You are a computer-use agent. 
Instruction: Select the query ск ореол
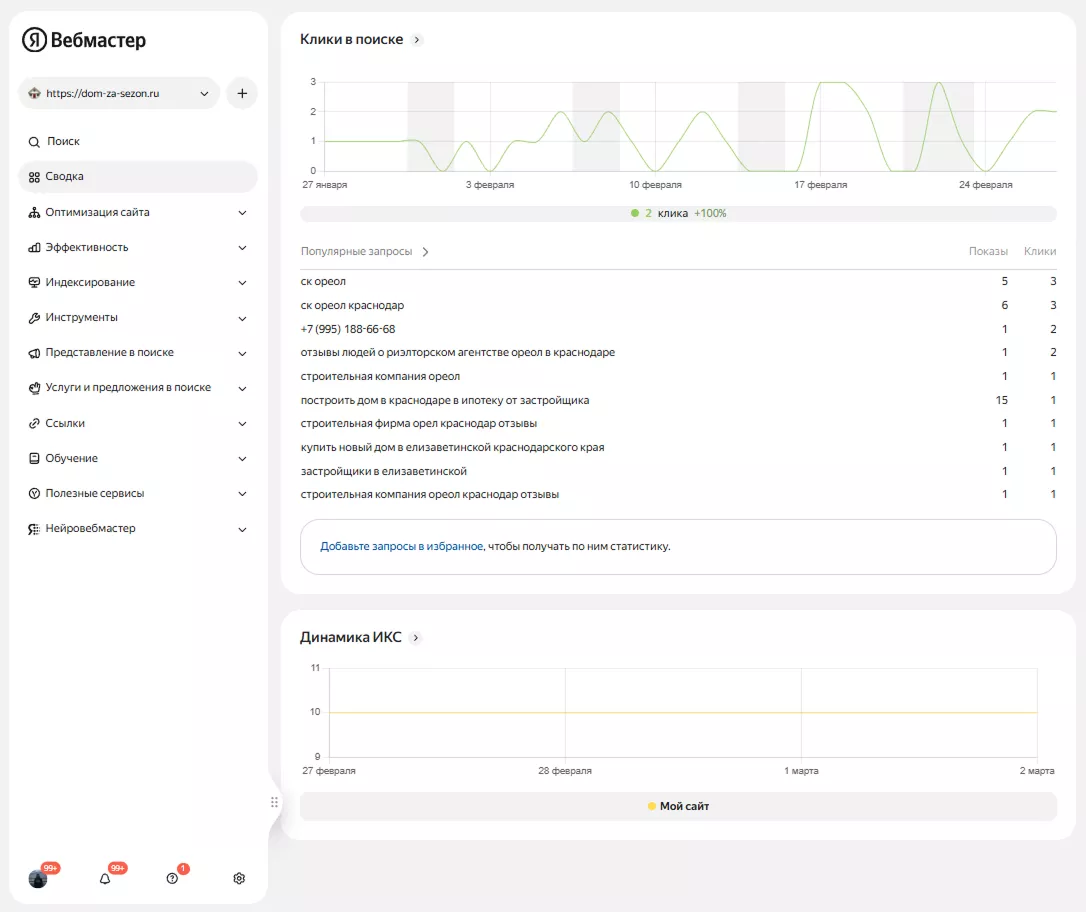tap(323, 281)
